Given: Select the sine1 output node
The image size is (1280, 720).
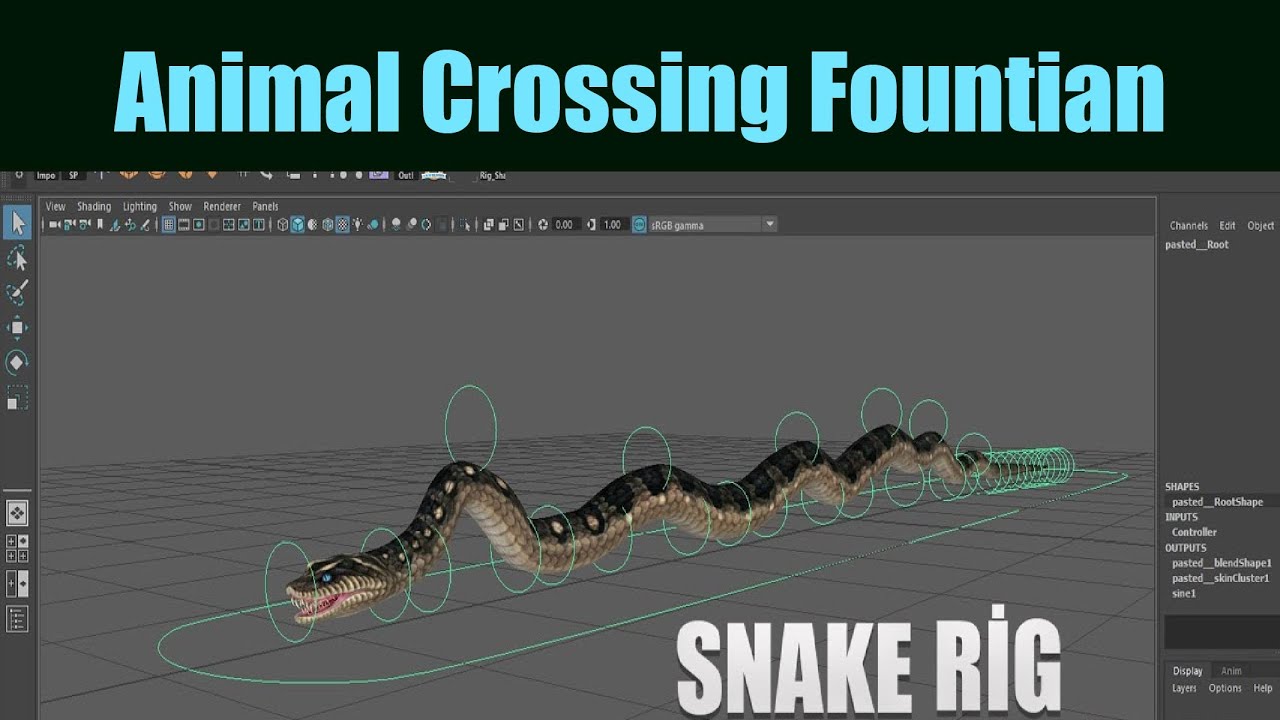Looking at the screenshot, I should (1184, 594).
